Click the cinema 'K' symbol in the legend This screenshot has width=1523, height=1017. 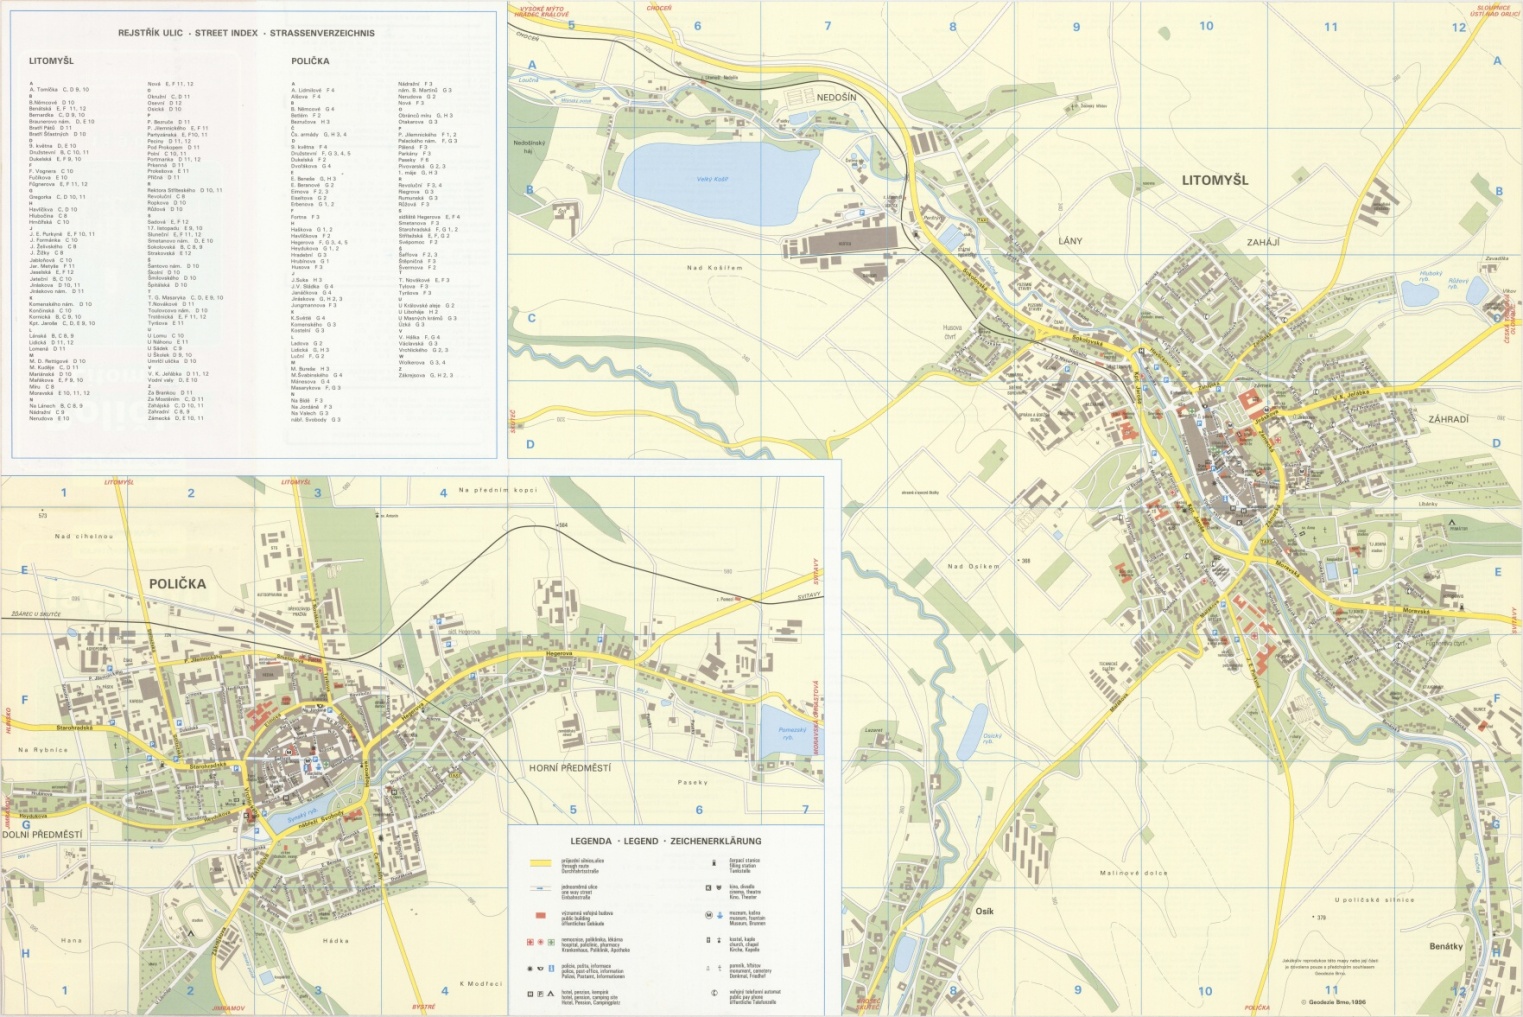click(x=708, y=888)
